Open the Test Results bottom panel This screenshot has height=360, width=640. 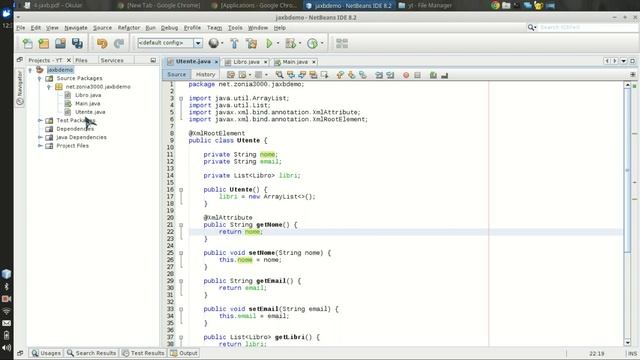tap(143, 353)
